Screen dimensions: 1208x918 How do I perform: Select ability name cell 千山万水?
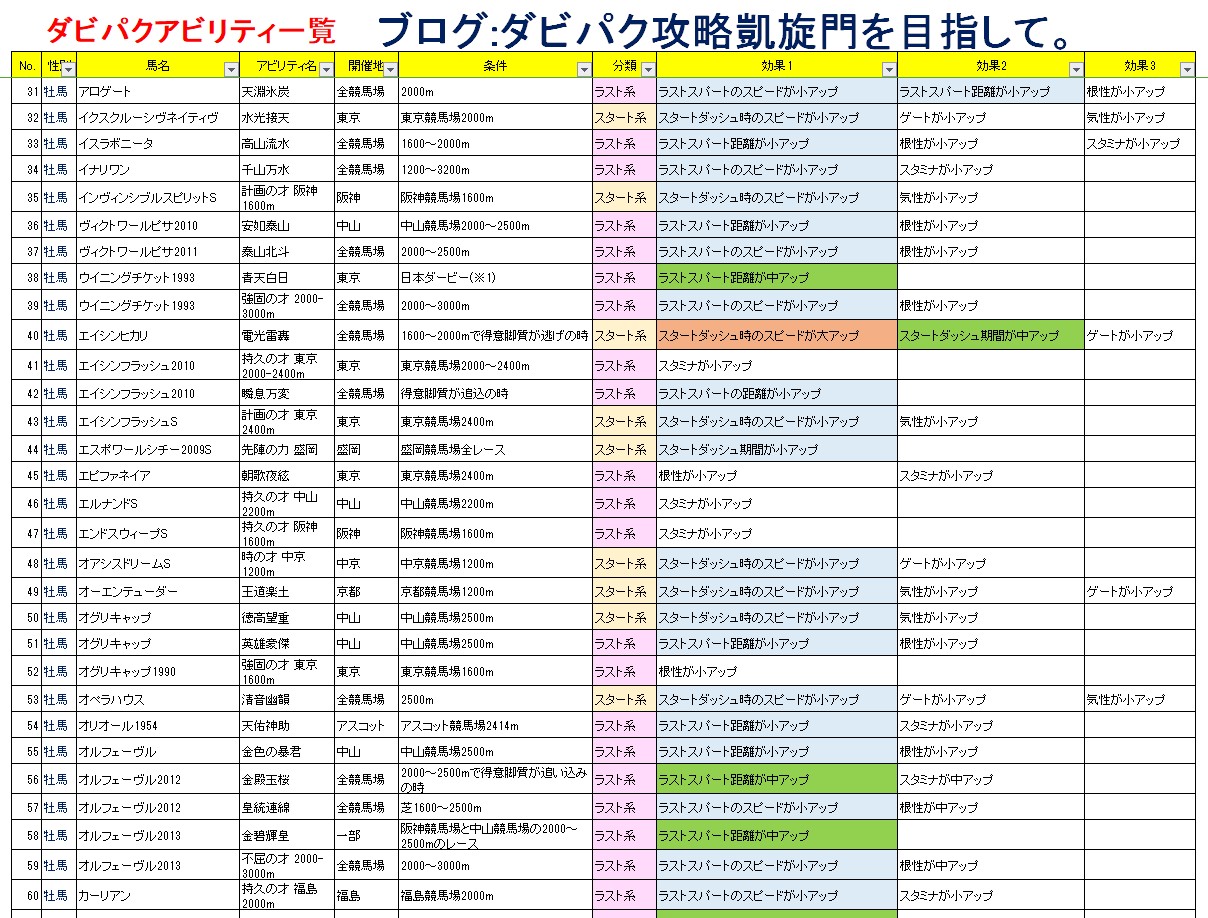tap(287, 169)
